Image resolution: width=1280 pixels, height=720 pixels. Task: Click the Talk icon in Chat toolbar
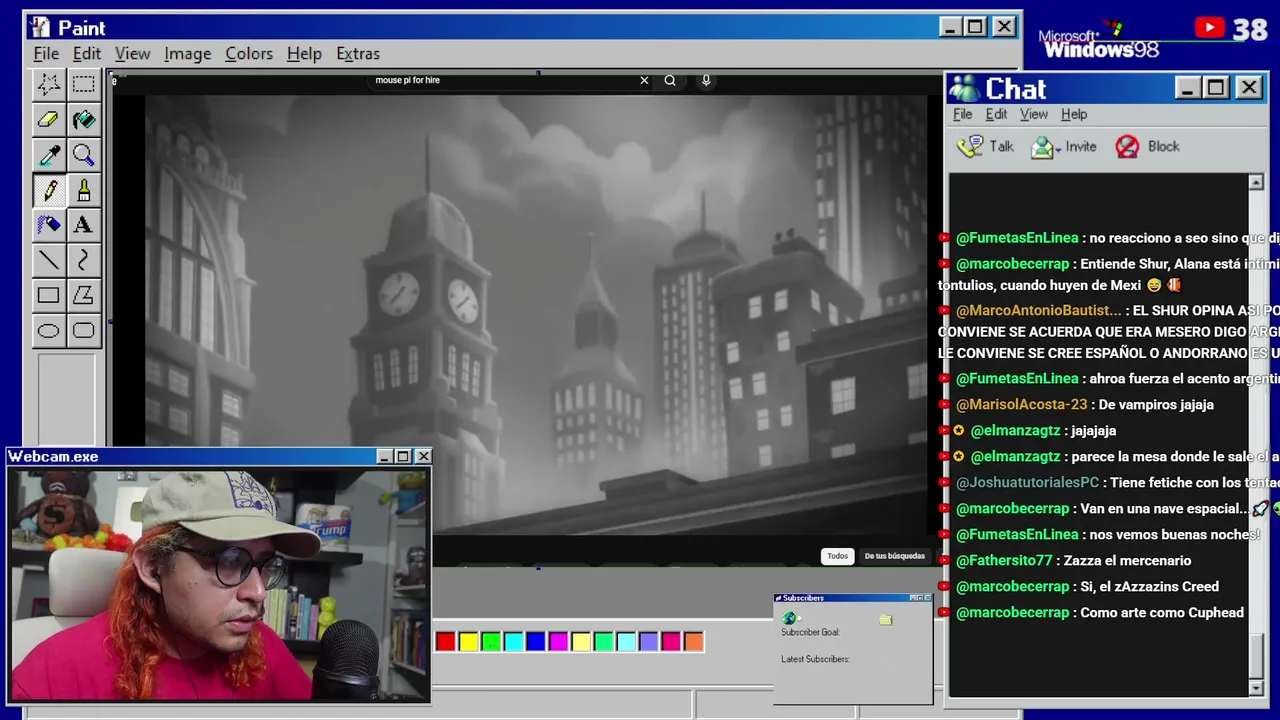pos(970,146)
